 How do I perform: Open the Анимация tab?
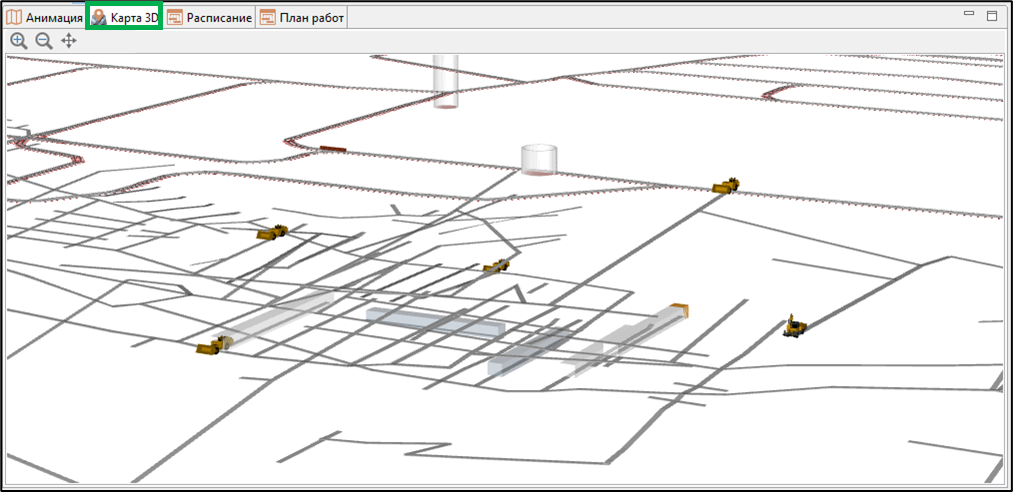pos(44,17)
